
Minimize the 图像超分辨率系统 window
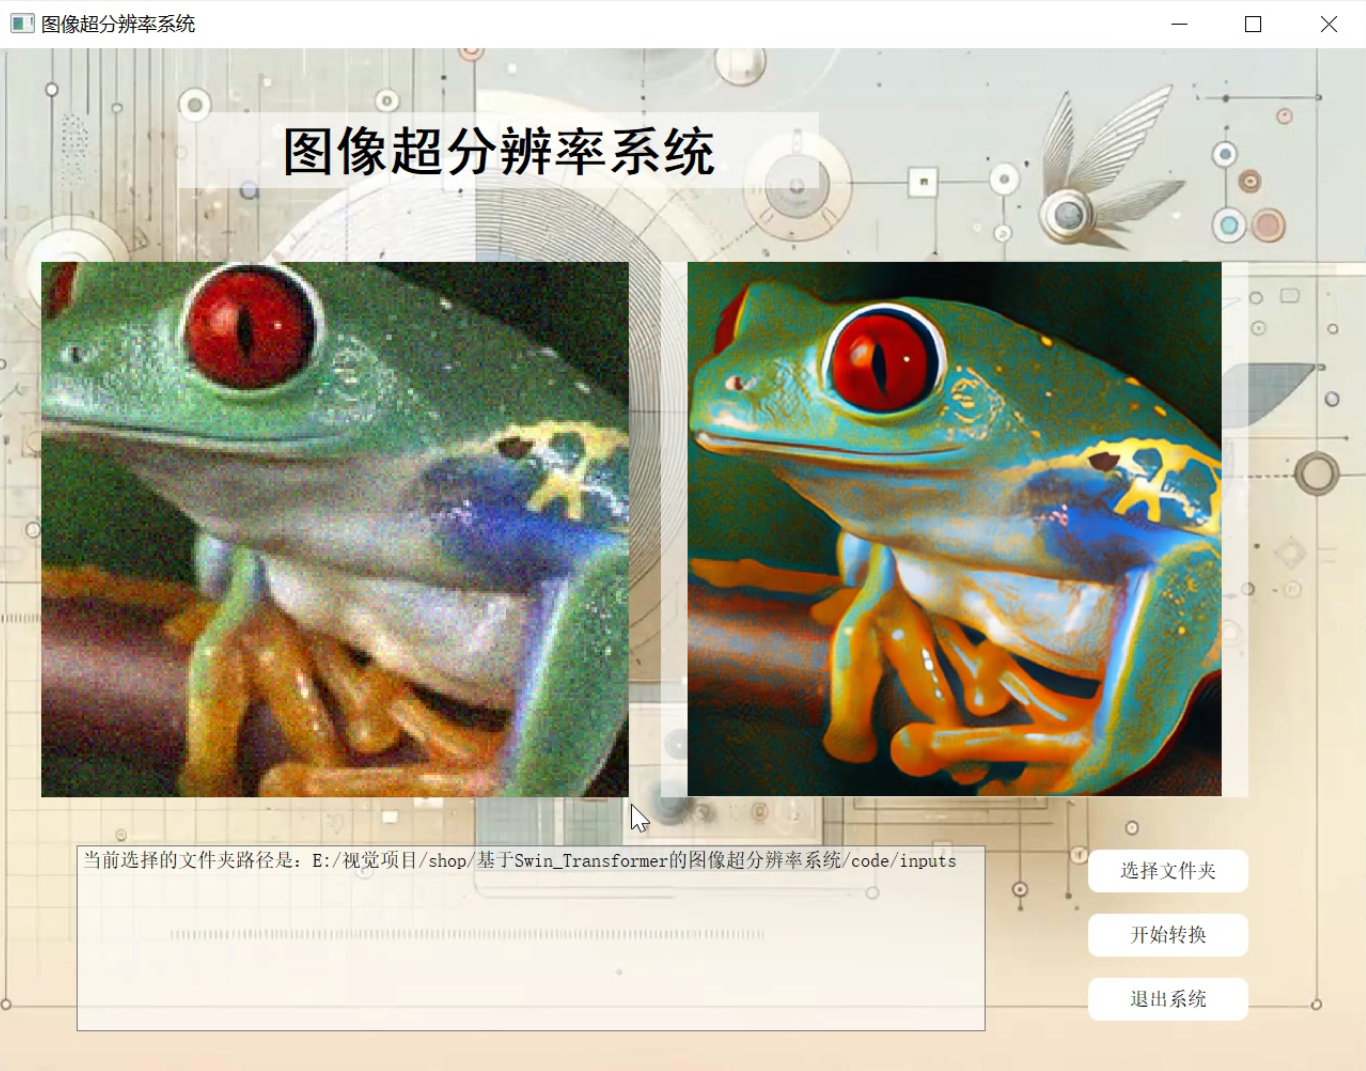pos(1180,24)
